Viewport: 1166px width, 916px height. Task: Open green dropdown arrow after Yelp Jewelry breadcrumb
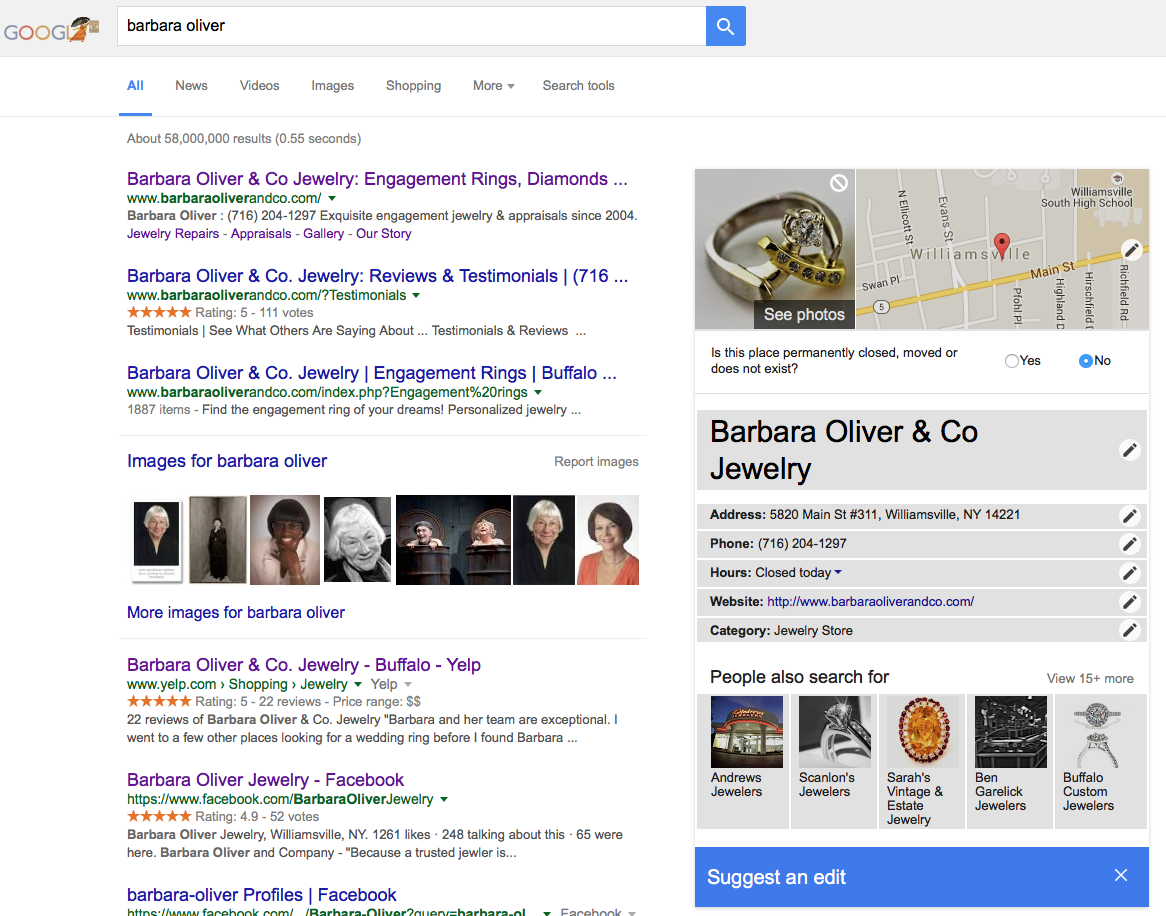(358, 684)
